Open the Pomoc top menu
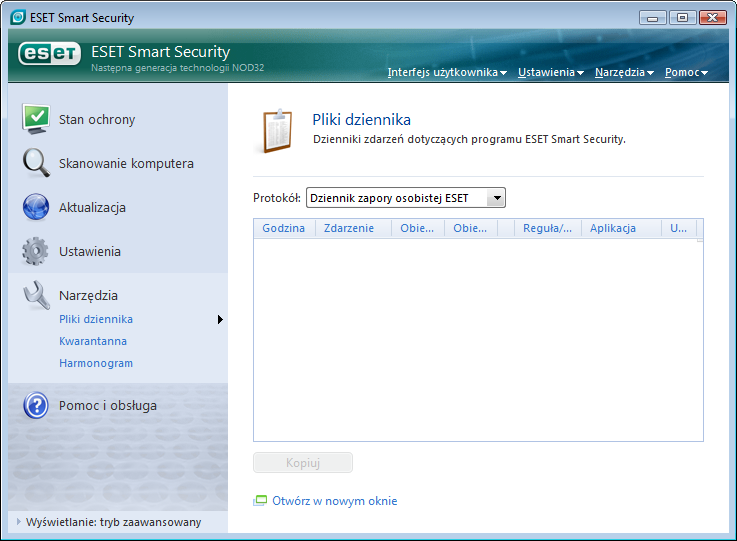The image size is (737, 541). pos(686,72)
